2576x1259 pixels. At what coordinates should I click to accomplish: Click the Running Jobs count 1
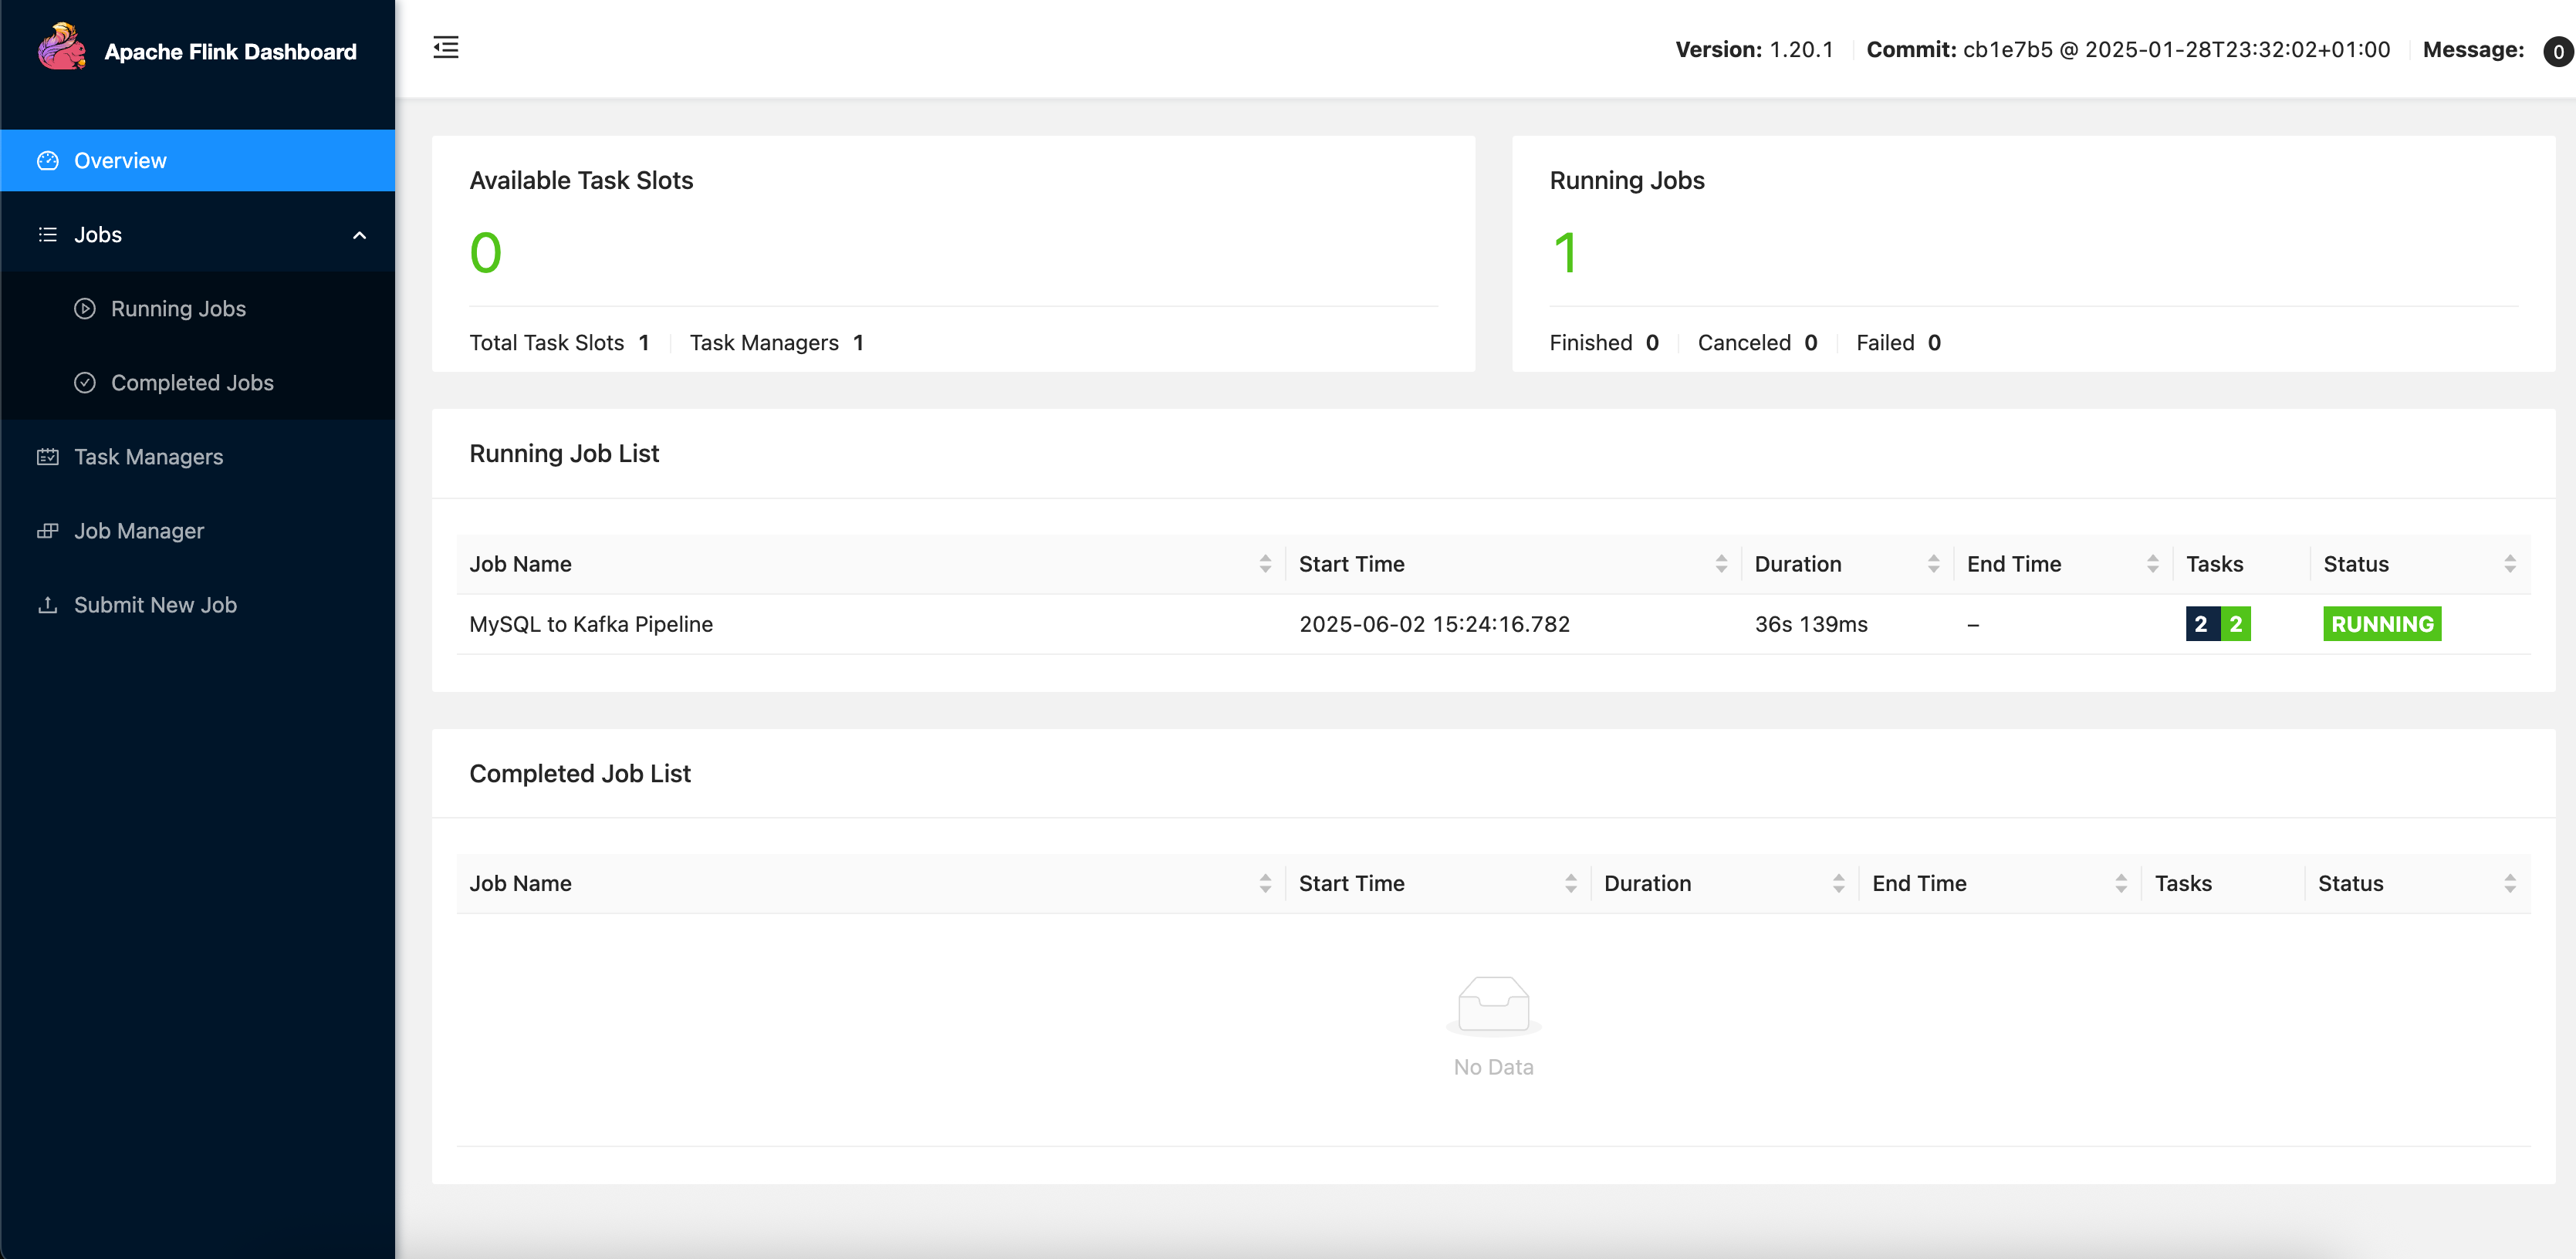(x=1565, y=252)
